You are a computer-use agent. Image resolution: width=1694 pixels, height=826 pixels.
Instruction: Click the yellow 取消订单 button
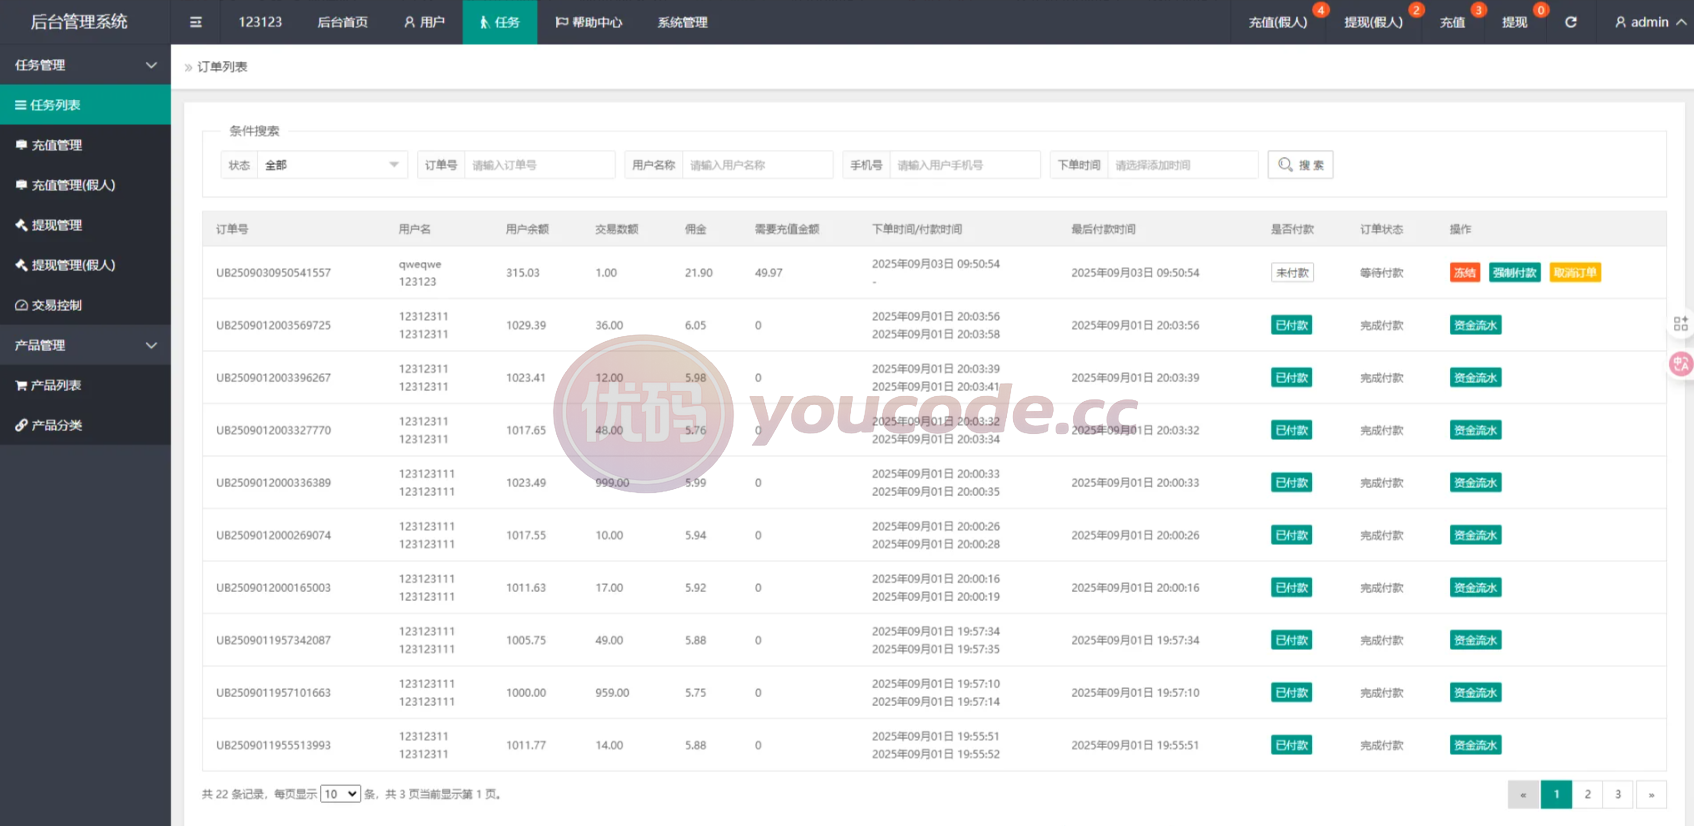1575,272
